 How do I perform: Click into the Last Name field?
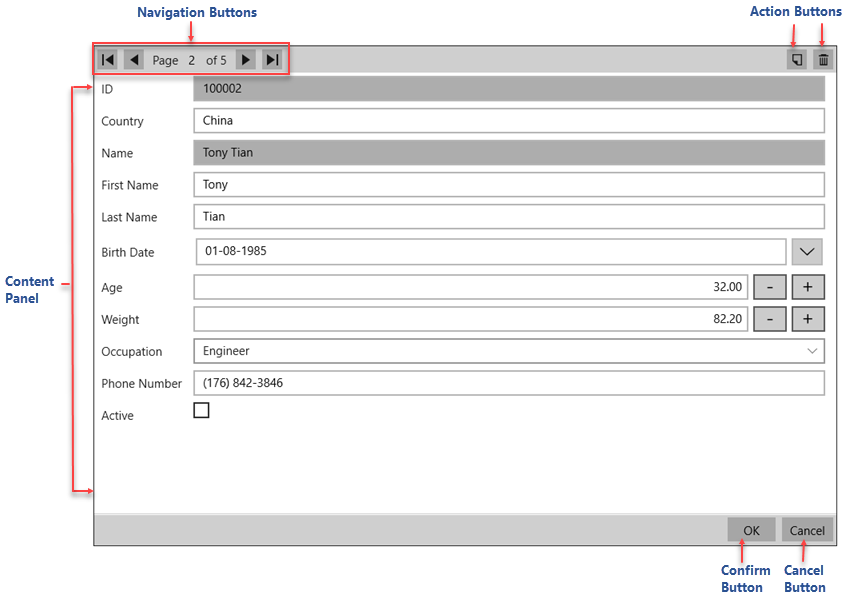click(508, 217)
